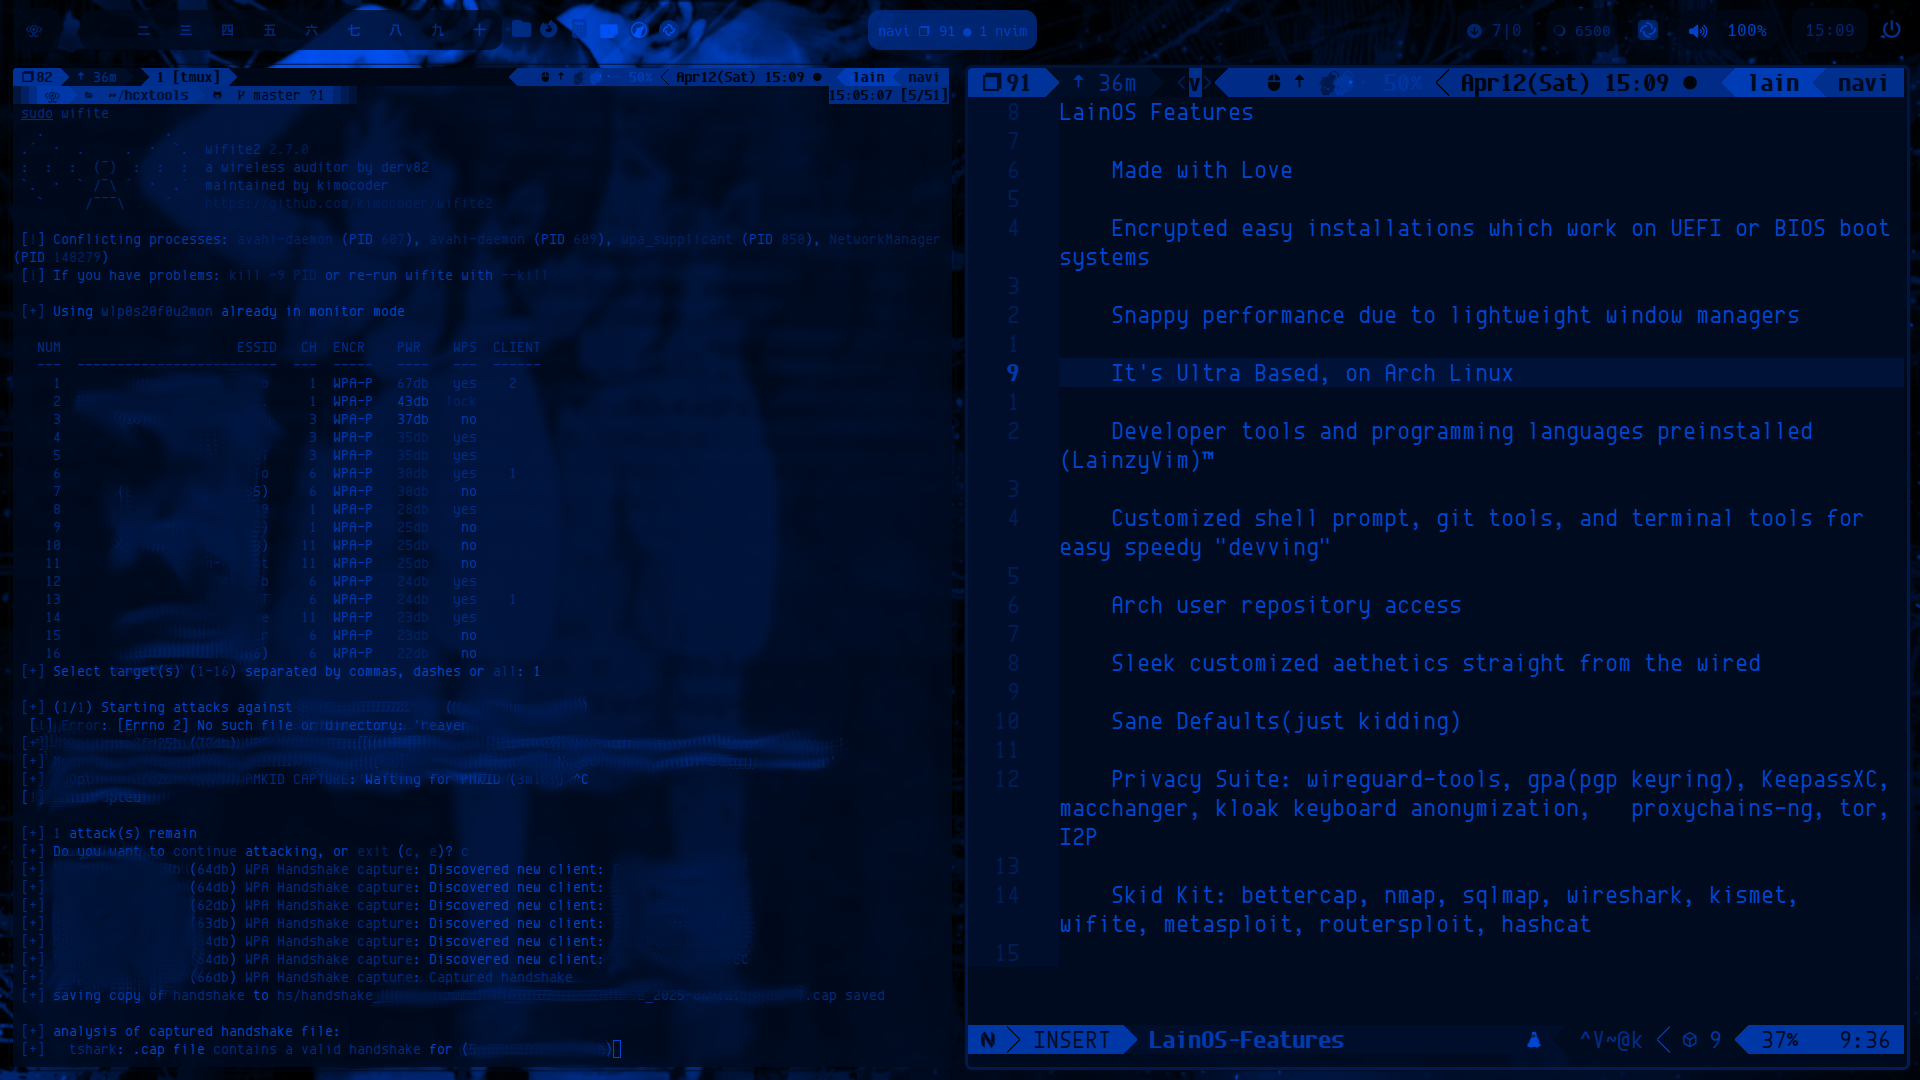Click the PWR column header in wifite table
Screen dimensions: 1920x1080
pyautogui.click(x=409, y=347)
